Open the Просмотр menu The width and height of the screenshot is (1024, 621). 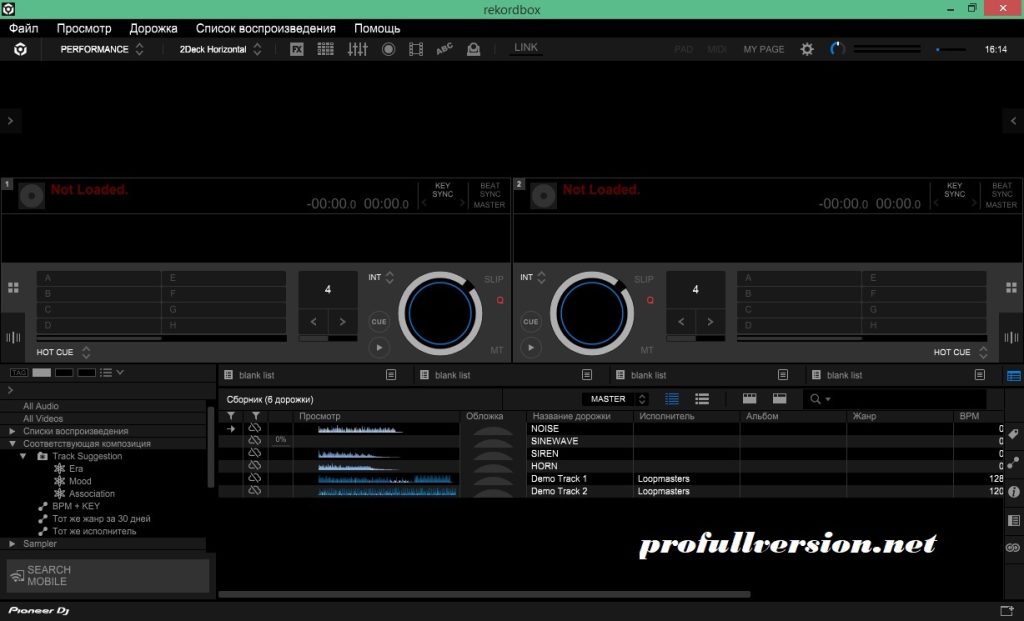coord(85,28)
